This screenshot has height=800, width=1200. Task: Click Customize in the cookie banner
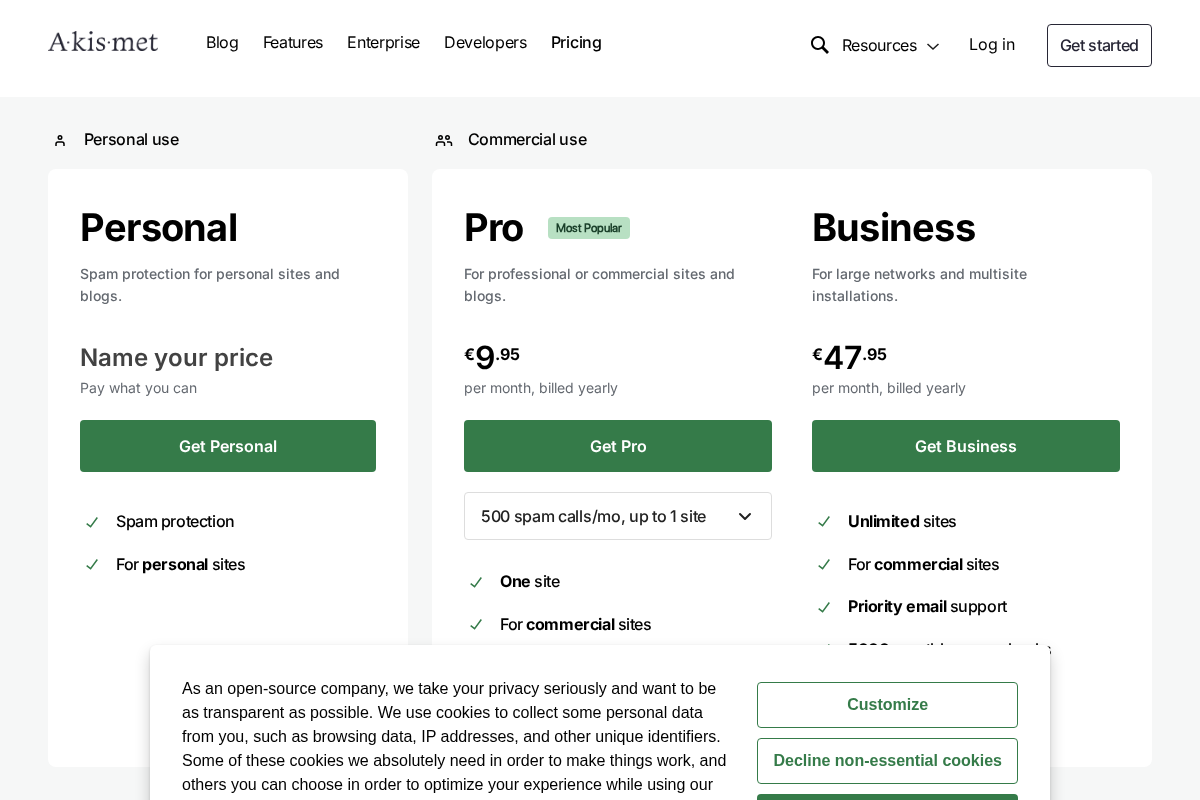[887, 705]
